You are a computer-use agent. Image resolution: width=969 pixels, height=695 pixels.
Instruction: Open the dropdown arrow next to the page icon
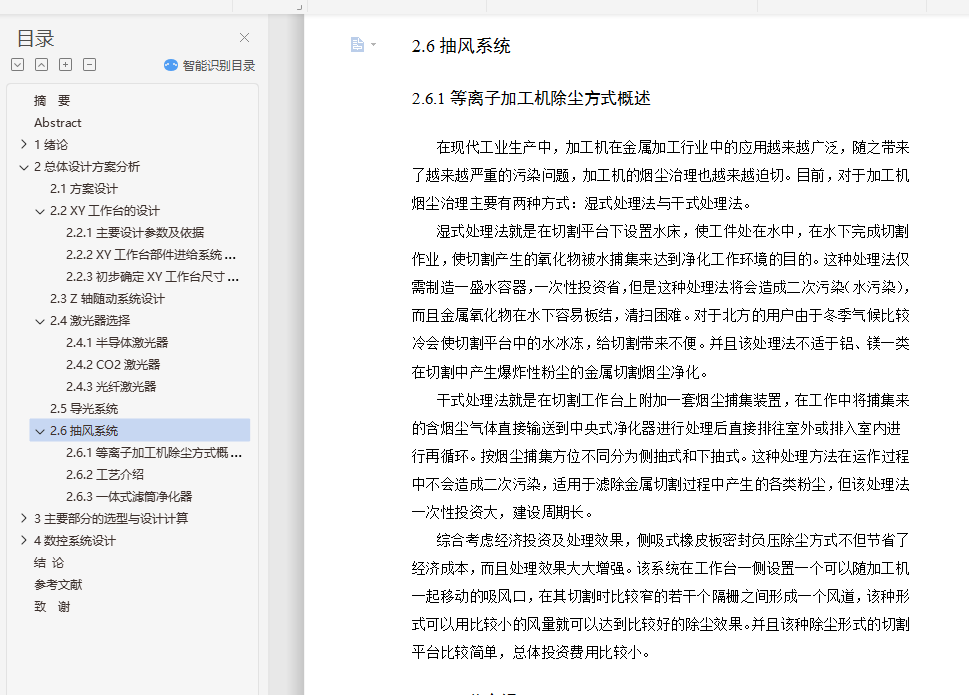click(373, 44)
